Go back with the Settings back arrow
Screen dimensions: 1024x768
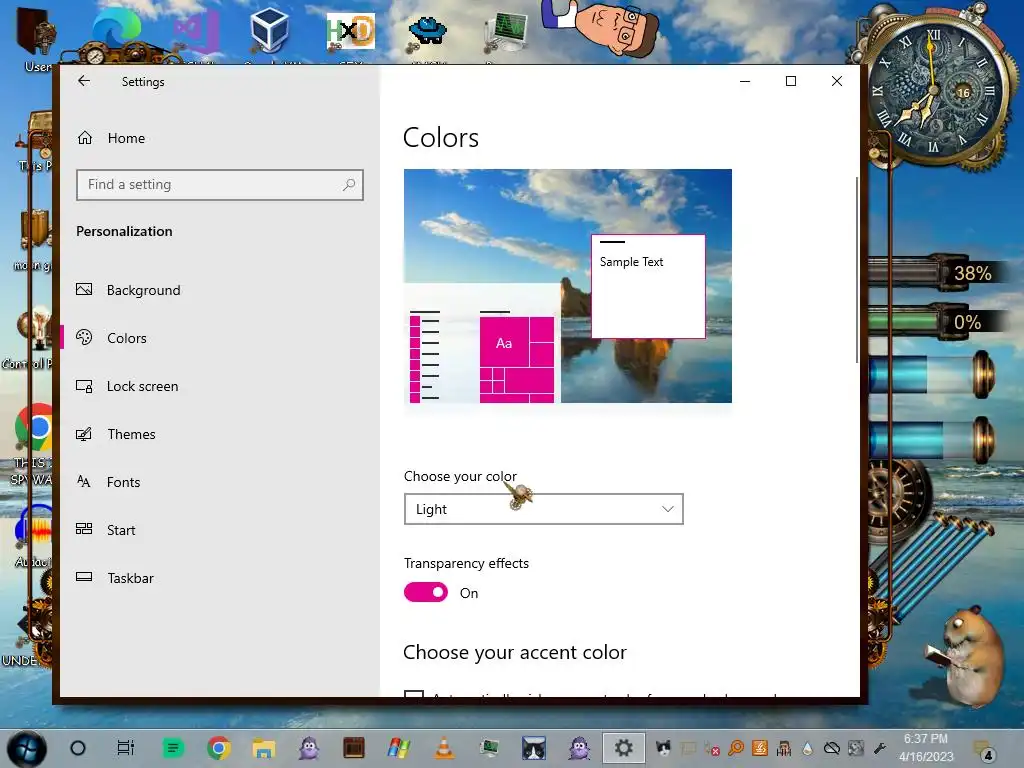pyautogui.click(x=84, y=81)
